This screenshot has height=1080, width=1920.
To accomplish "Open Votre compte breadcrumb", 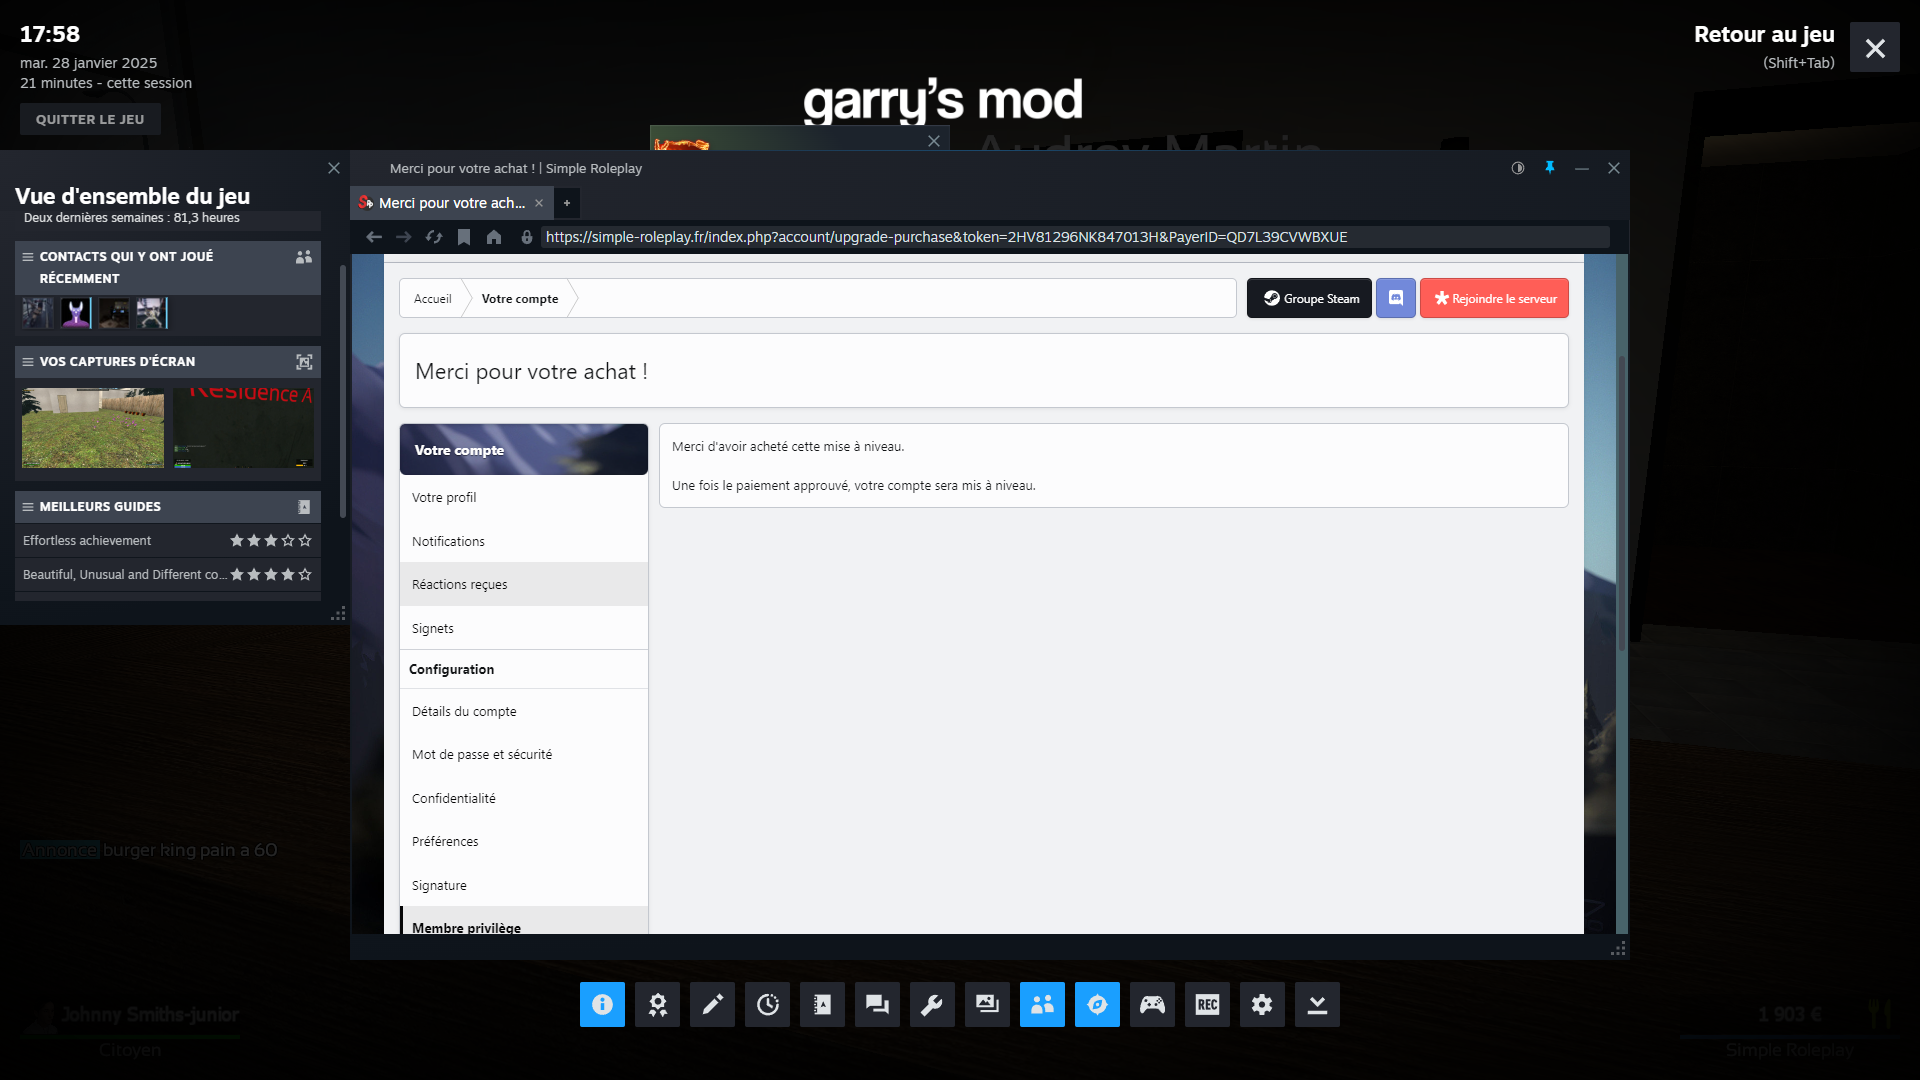I will tap(520, 298).
